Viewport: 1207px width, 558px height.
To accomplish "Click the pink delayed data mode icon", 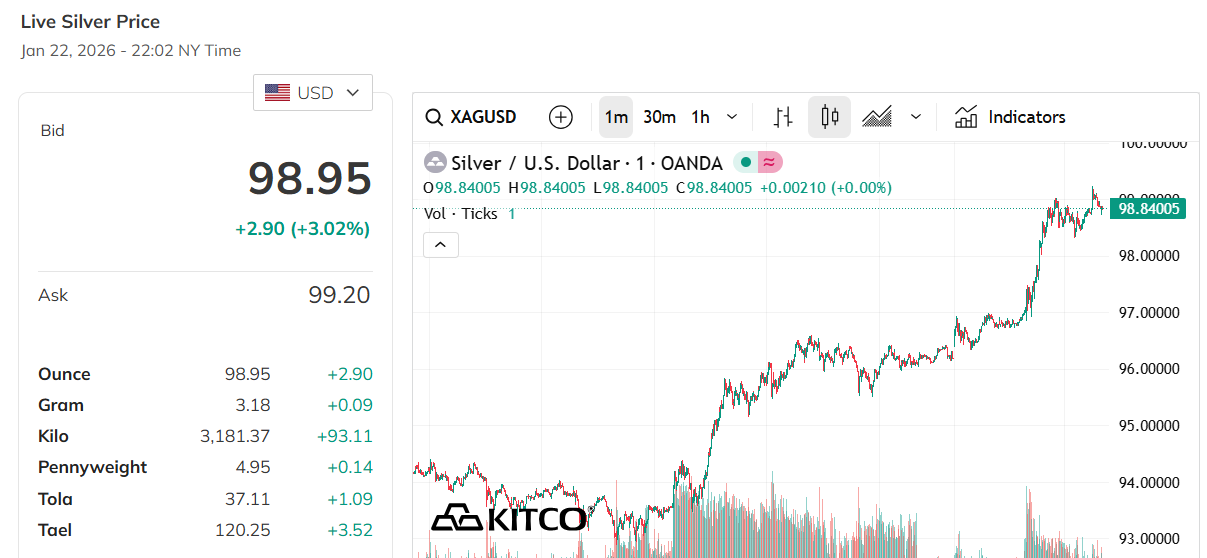I will pyautogui.click(x=769, y=162).
